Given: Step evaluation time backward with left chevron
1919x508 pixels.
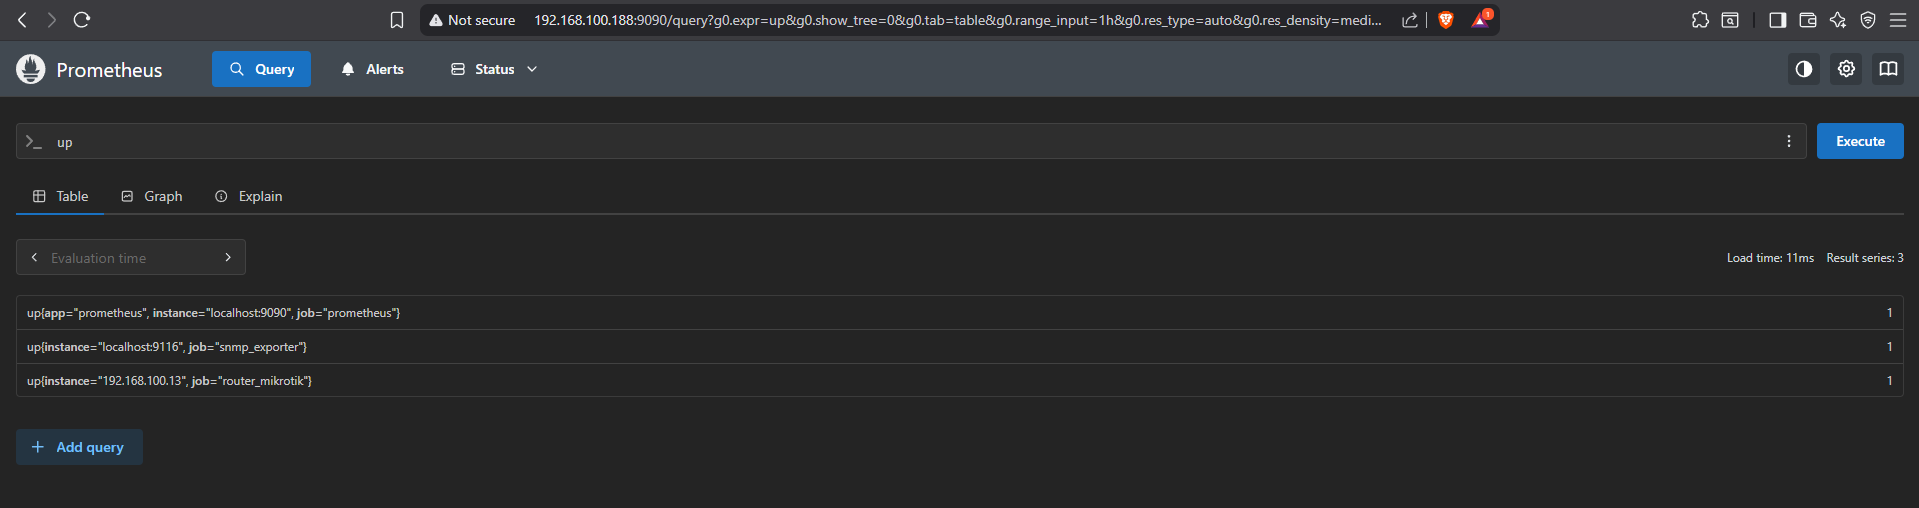Looking at the screenshot, I should [35, 257].
